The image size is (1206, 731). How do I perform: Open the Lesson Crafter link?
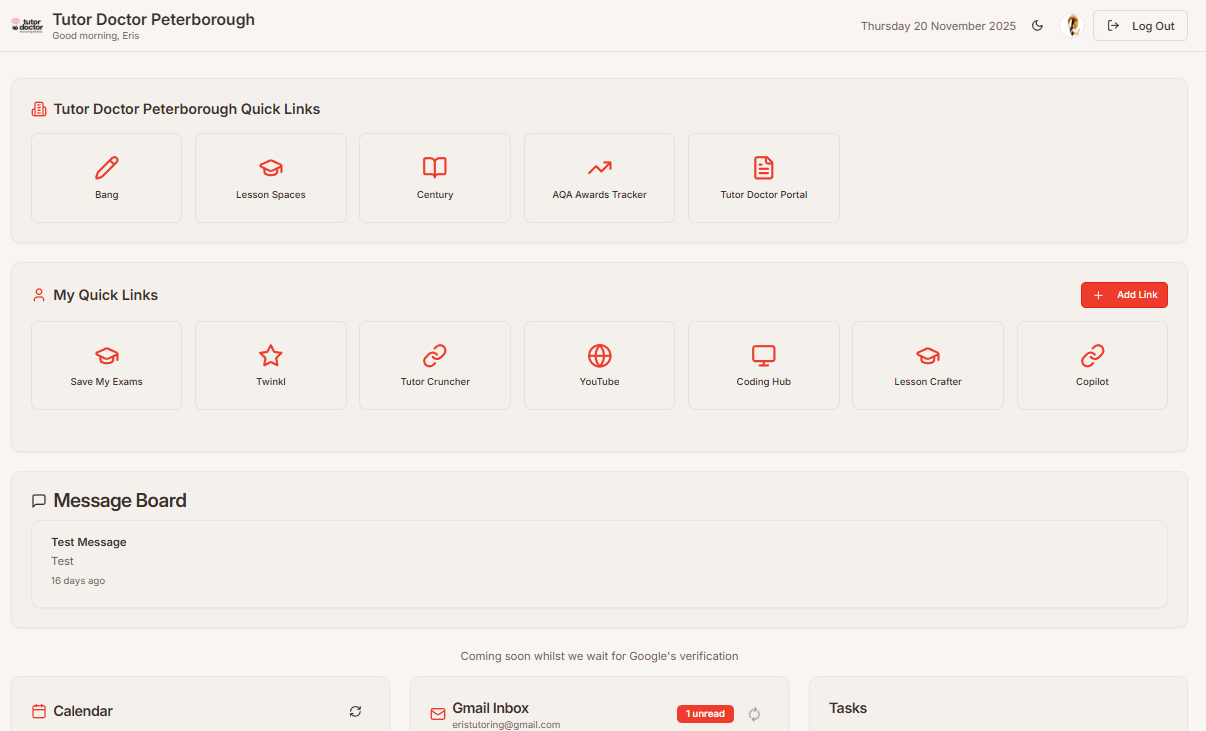click(x=927, y=365)
